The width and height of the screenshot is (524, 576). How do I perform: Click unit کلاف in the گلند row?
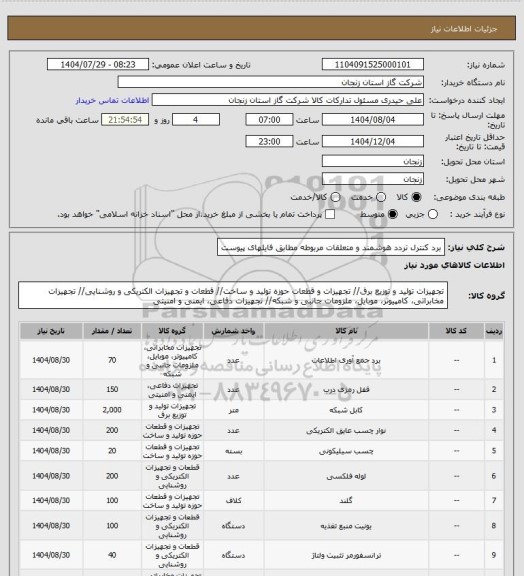(x=233, y=501)
